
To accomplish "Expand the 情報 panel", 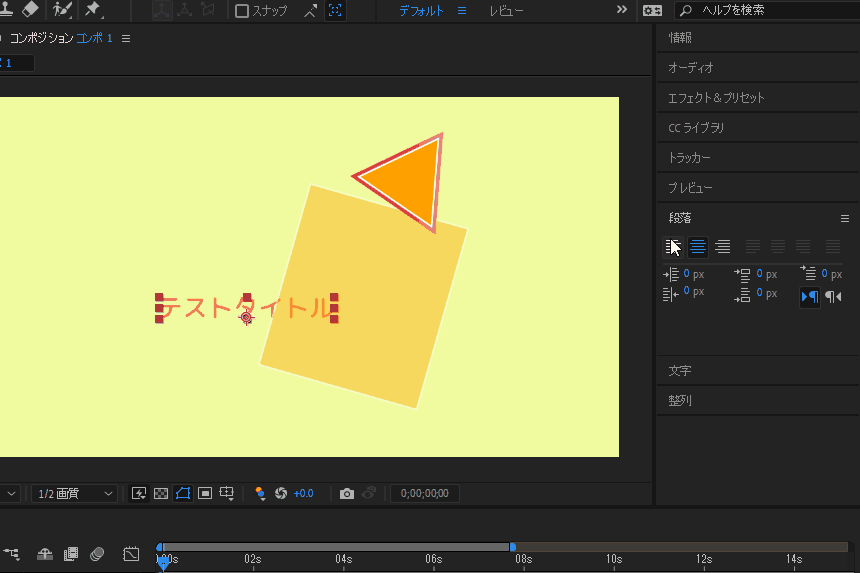I will point(680,37).
